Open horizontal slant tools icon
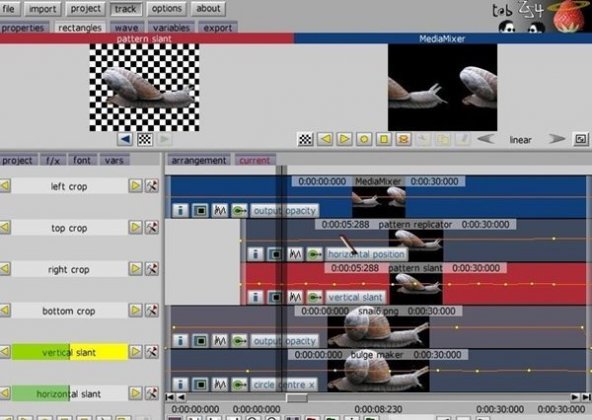This screenshot has height=420, width=592. [152, 394]
